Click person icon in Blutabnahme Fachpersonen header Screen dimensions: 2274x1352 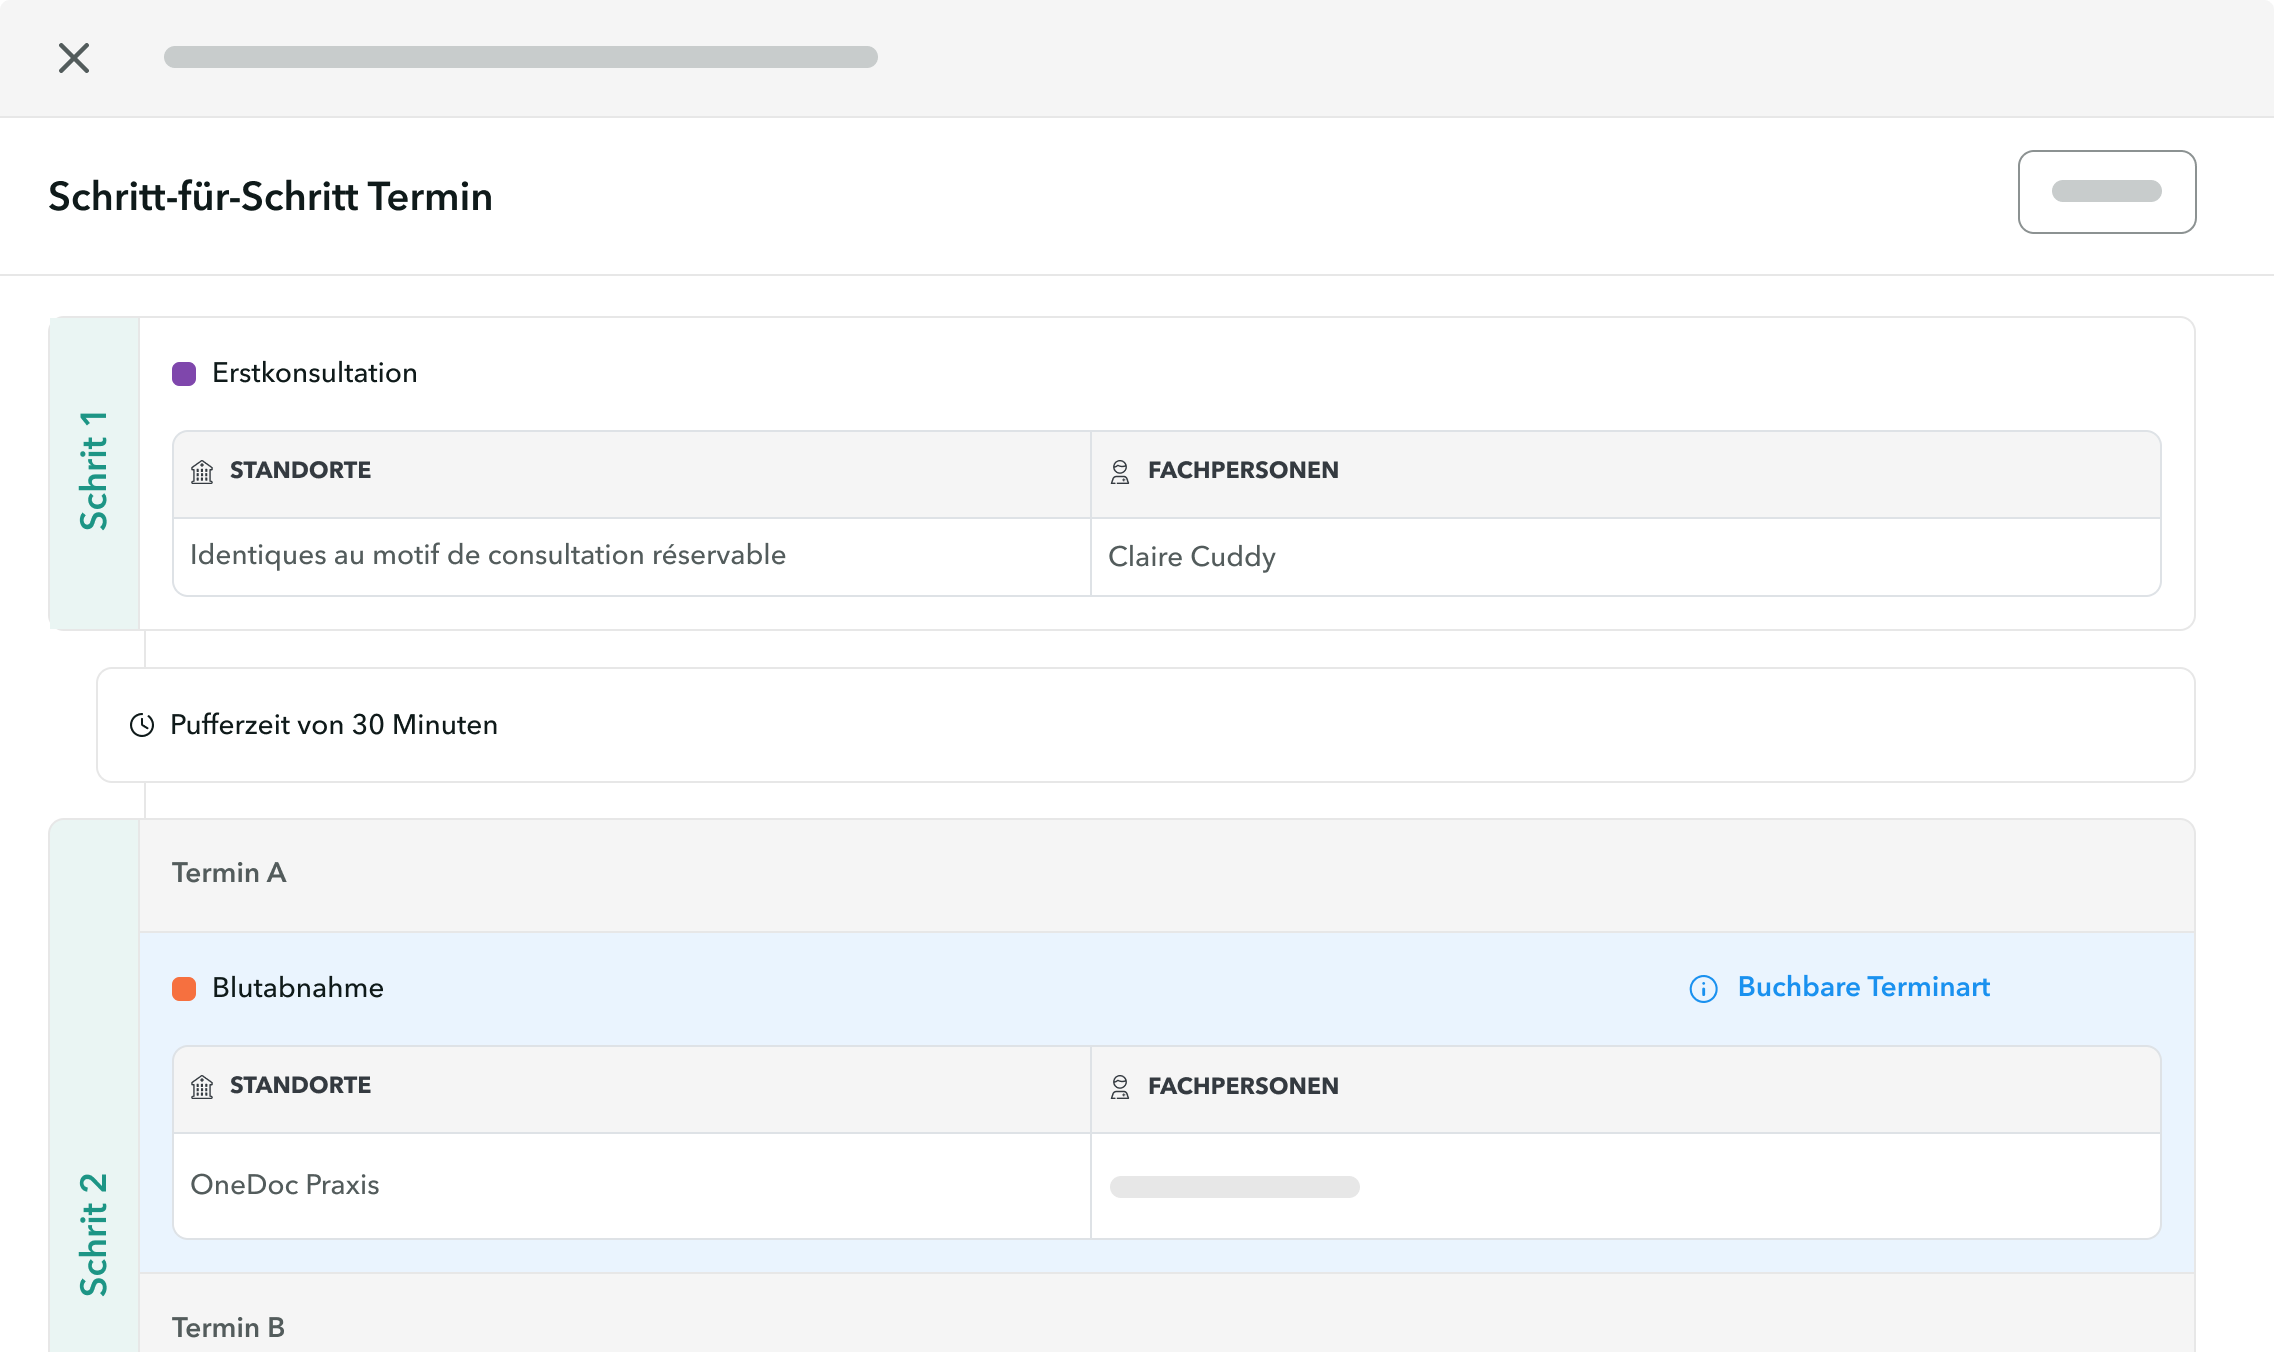1120,1087
